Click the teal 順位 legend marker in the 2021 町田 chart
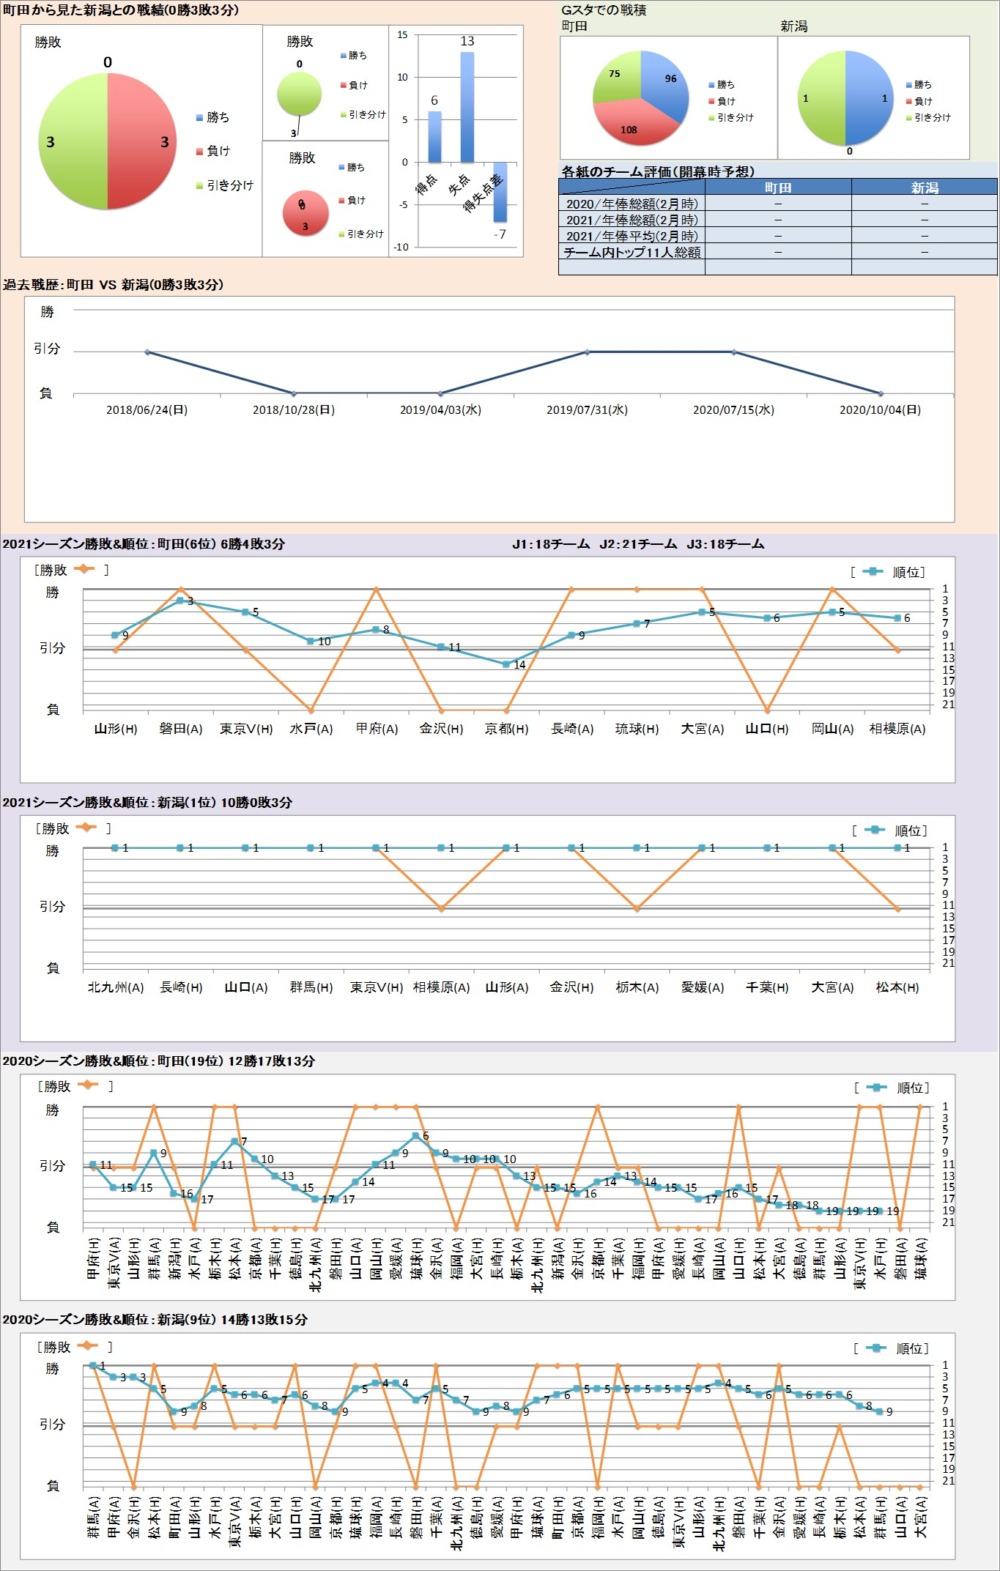The width and height of the screenshot is (1000, 1571). click(x=873, y=572)
